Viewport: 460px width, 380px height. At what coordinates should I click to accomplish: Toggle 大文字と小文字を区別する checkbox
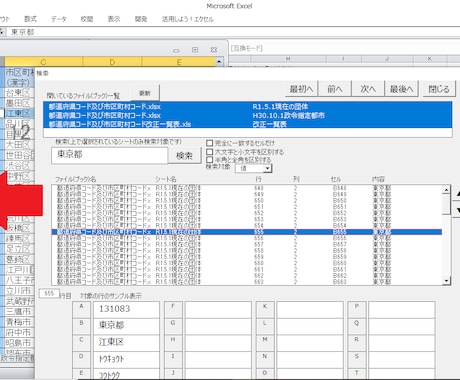pyautogui.click(x=210, y=152)
